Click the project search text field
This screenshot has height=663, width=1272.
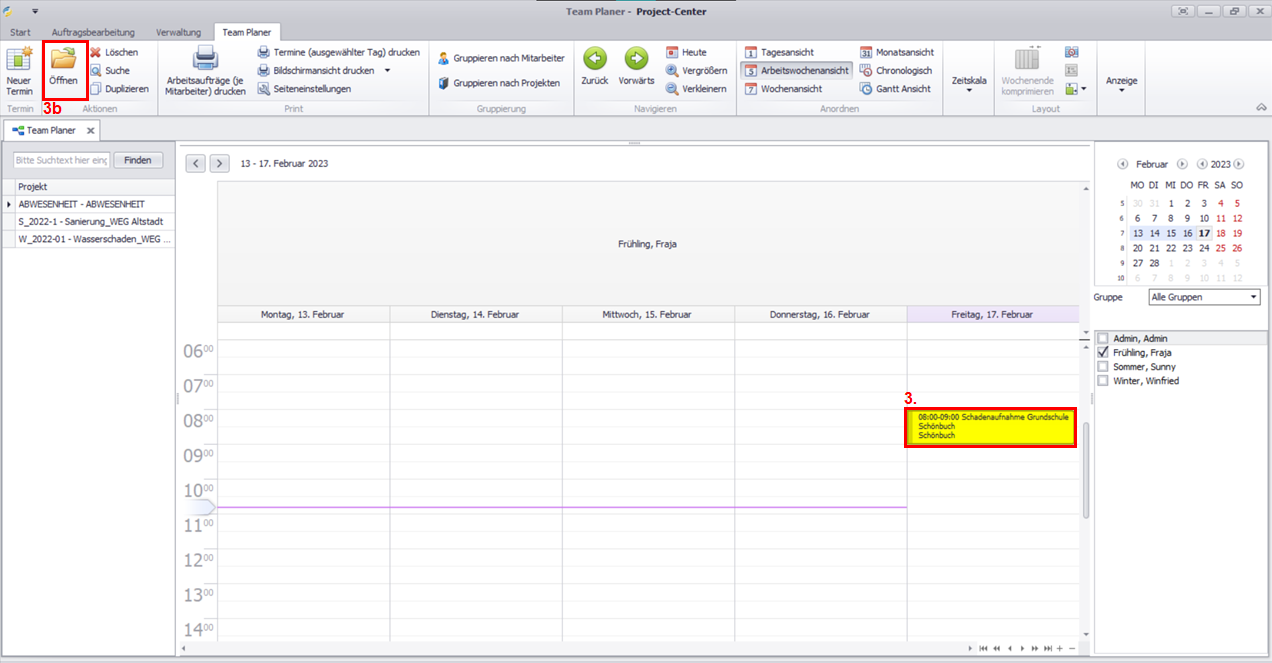pos(60,160)
